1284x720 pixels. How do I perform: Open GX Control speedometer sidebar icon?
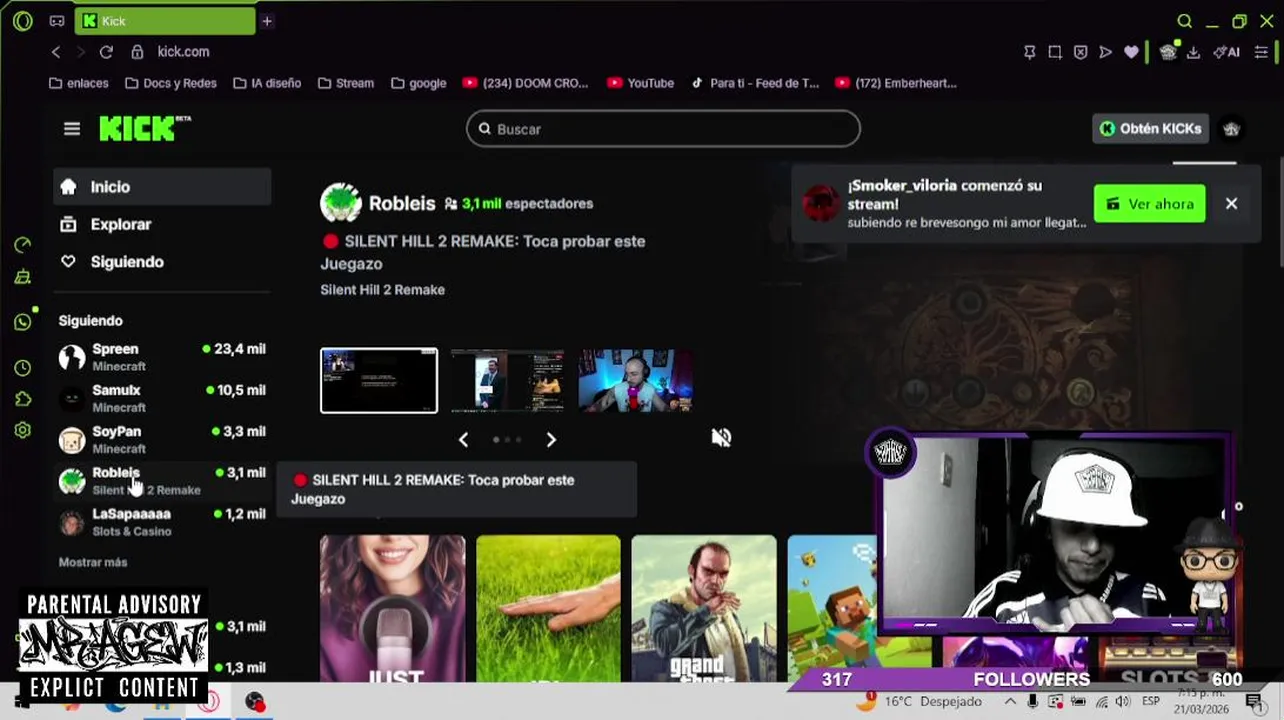point(23,245)
